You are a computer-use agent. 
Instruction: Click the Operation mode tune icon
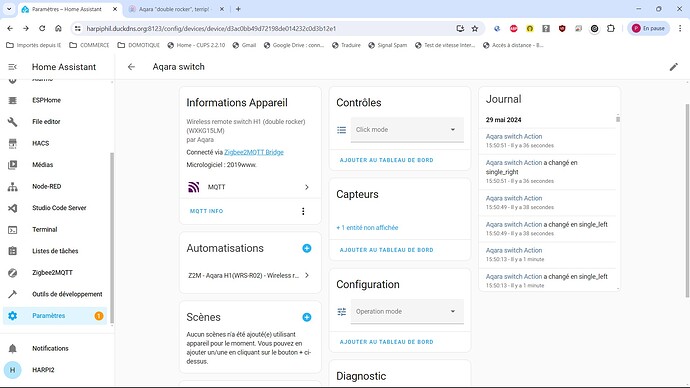pyautogui.click(x=341, y=312)
